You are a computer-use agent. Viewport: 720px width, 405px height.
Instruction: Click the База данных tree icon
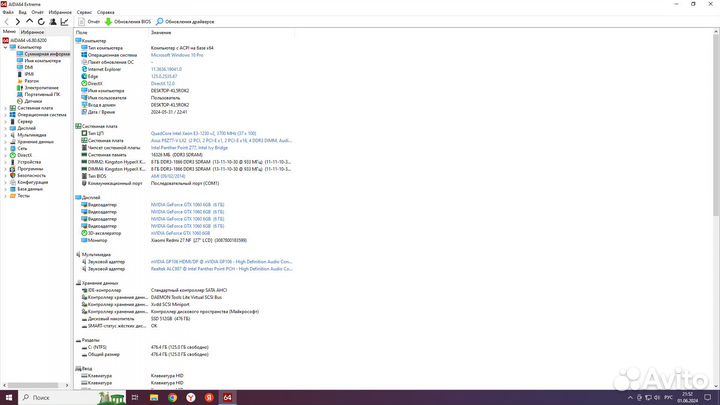click(13, 189)
